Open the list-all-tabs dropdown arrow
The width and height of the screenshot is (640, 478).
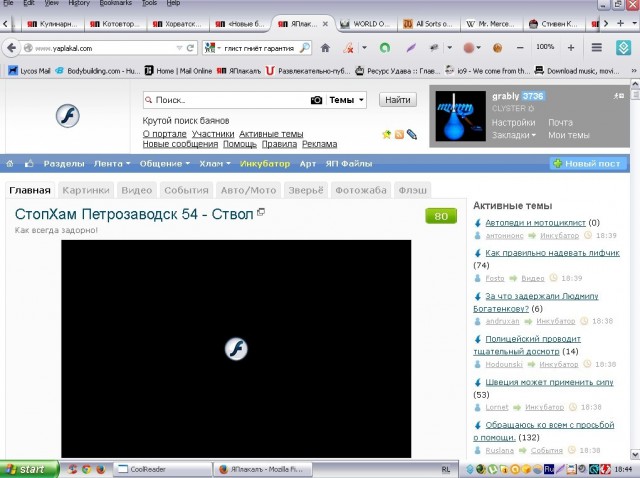[634, 24]
